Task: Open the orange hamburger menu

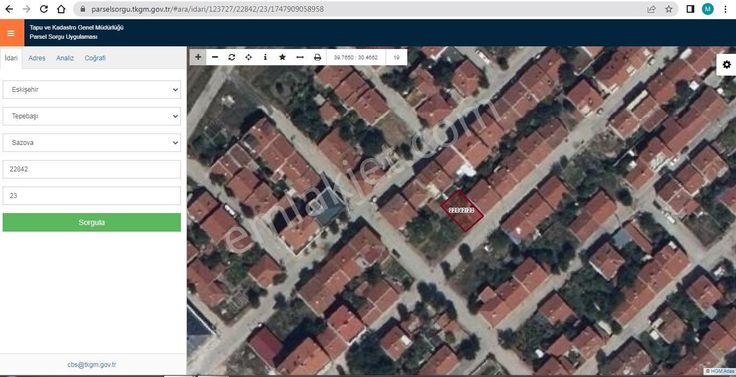Action: (x=11, y=33)
